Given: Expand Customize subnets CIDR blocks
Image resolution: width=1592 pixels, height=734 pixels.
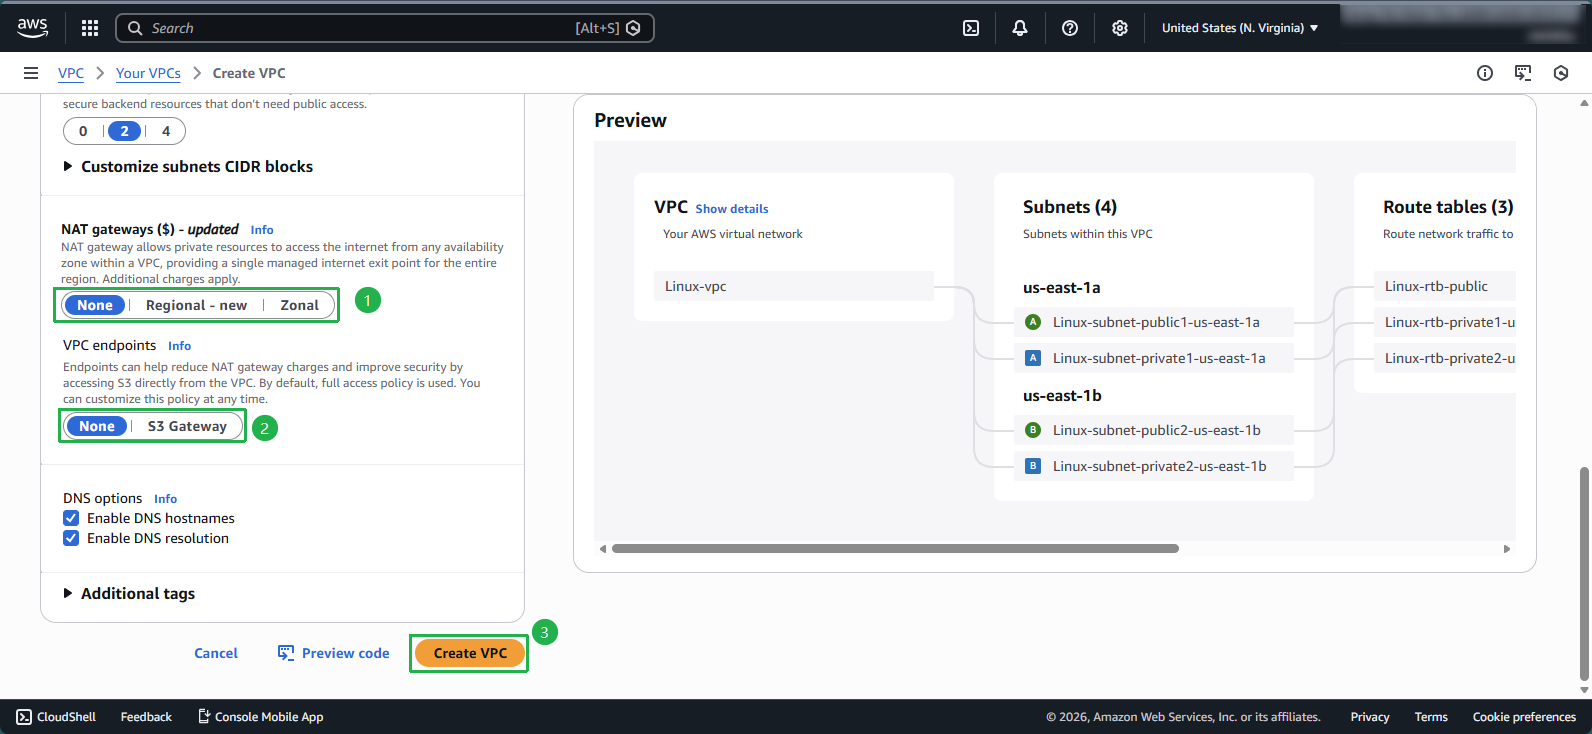Looking at the screenshot, I should click(188, 167).
